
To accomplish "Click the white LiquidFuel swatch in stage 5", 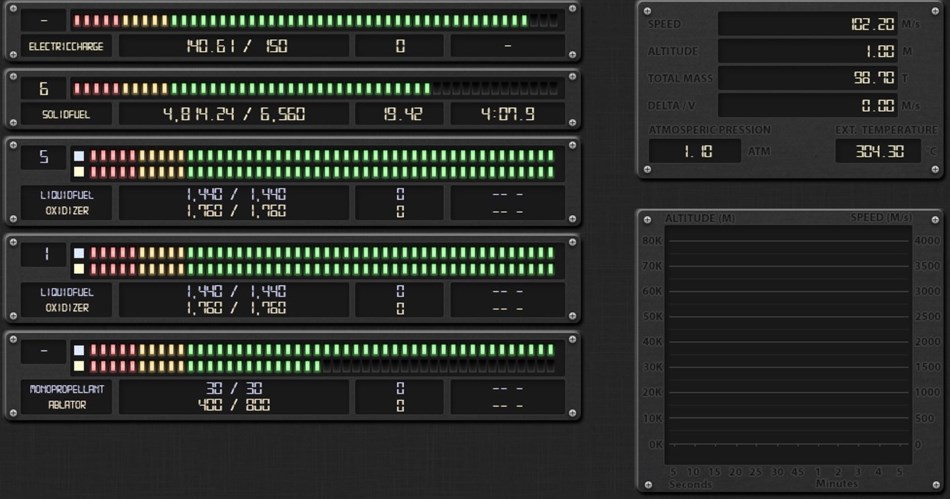I will tap(79, 156).
